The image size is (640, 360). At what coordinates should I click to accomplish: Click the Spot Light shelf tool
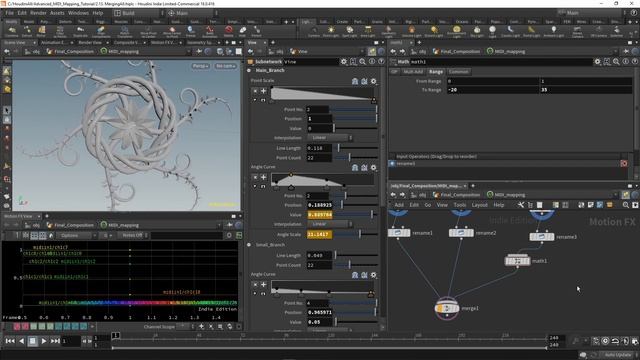click(349, 32)
